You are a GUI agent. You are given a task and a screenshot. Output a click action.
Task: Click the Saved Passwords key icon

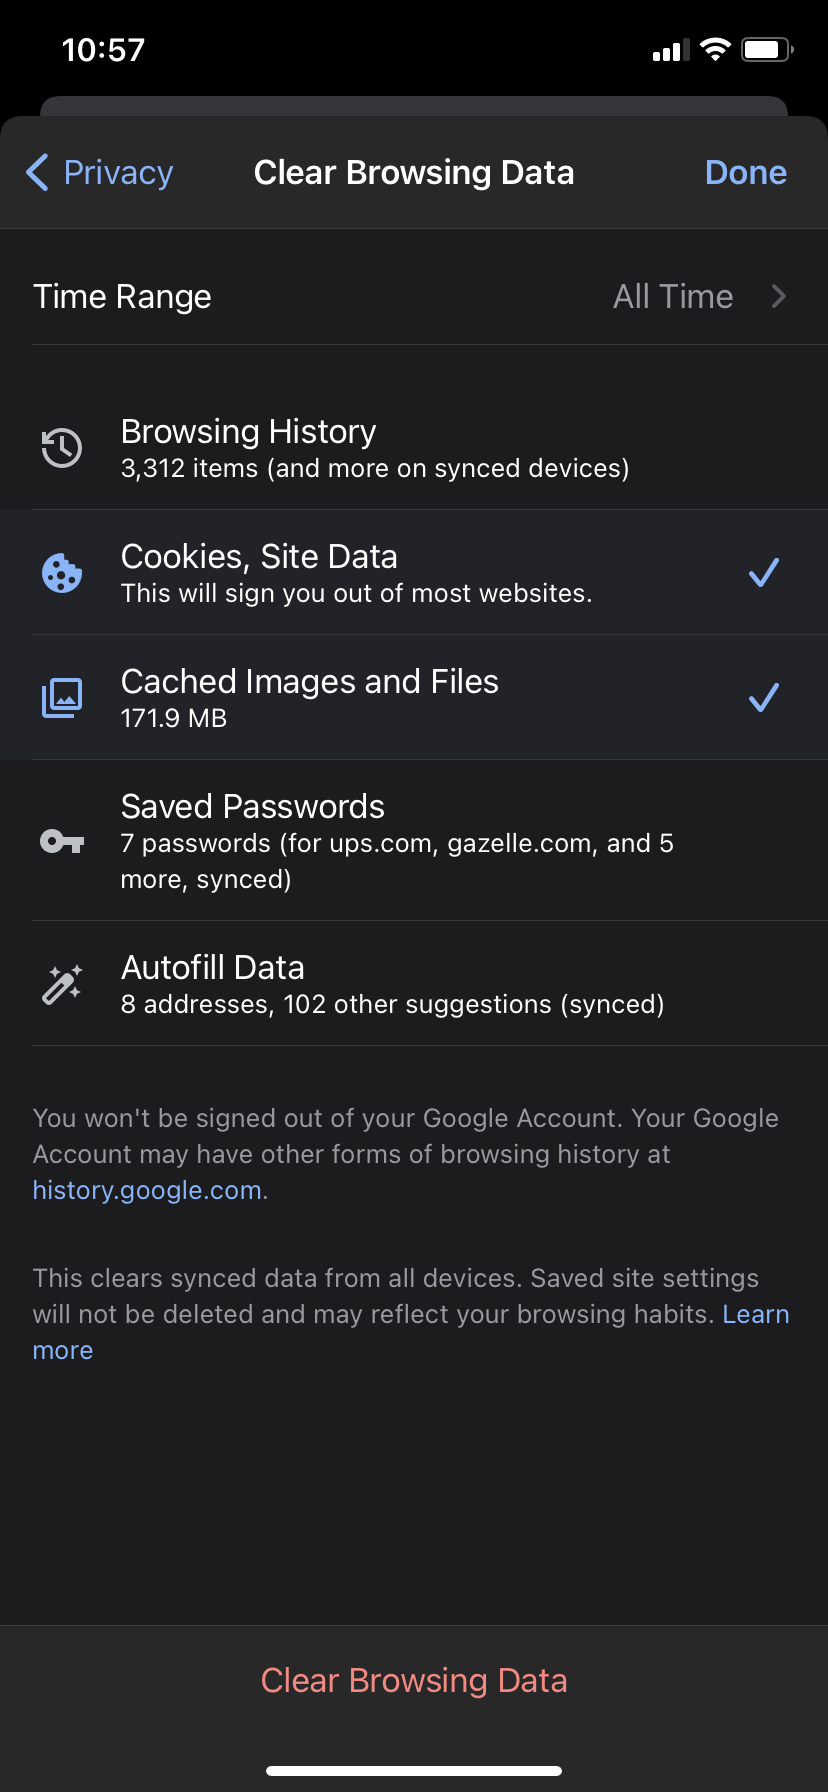click(x=61, y=841)
